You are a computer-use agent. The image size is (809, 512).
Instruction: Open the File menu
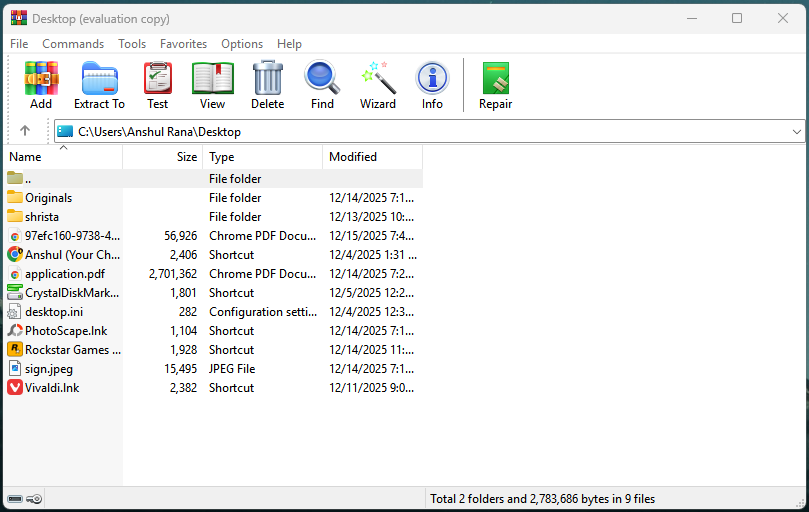point(19,44)
